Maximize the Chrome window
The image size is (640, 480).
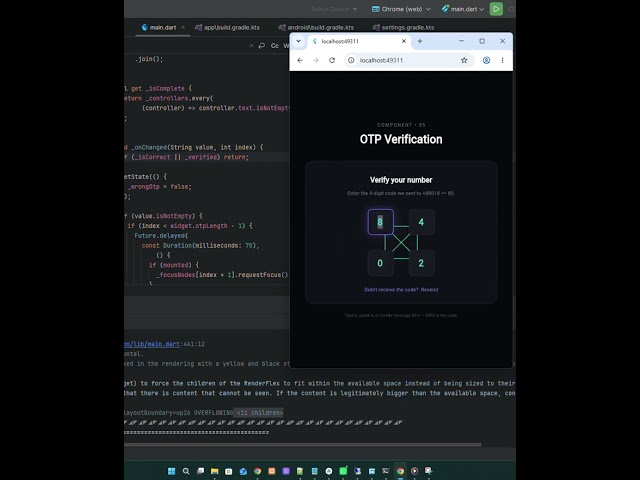point(482,41)
